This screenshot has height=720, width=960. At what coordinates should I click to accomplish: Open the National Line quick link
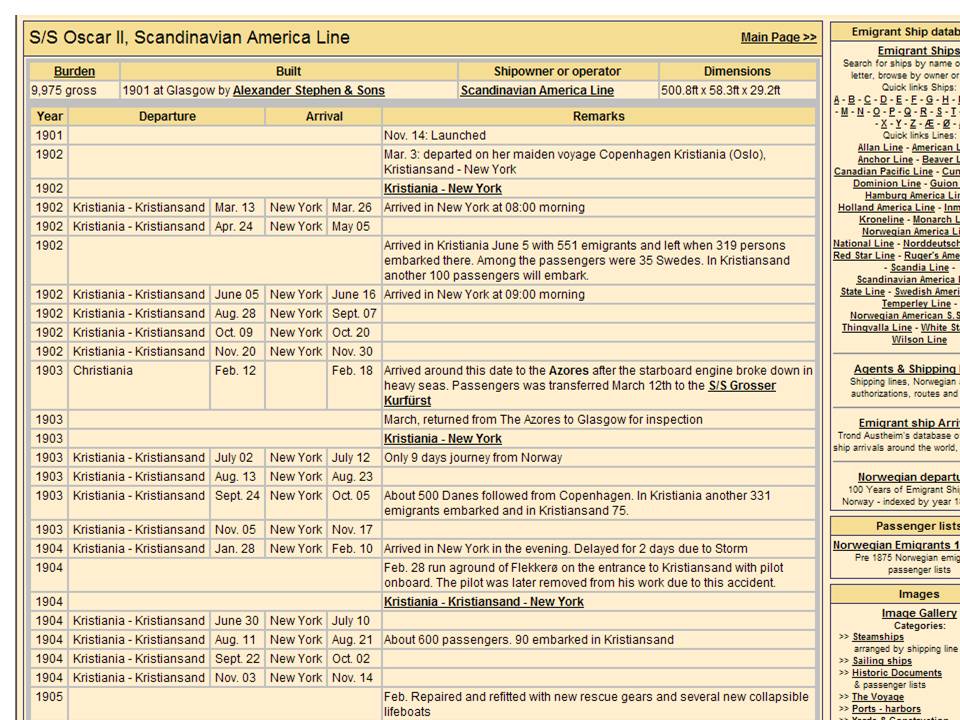[863, 244]
